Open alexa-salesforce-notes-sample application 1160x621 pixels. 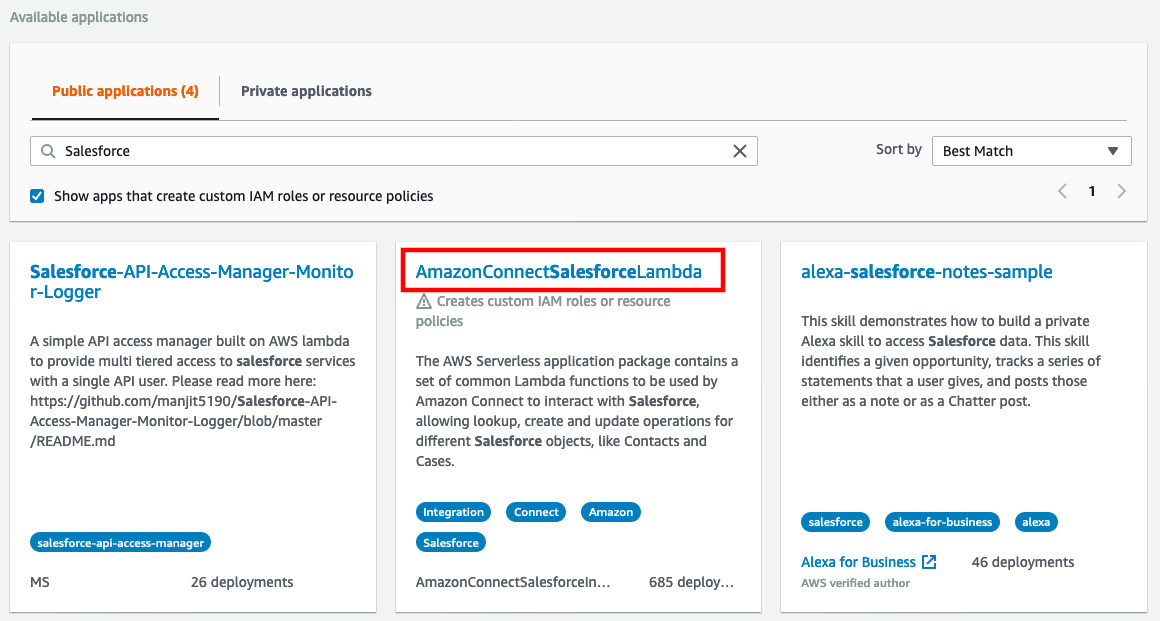(x=926, y=272)
